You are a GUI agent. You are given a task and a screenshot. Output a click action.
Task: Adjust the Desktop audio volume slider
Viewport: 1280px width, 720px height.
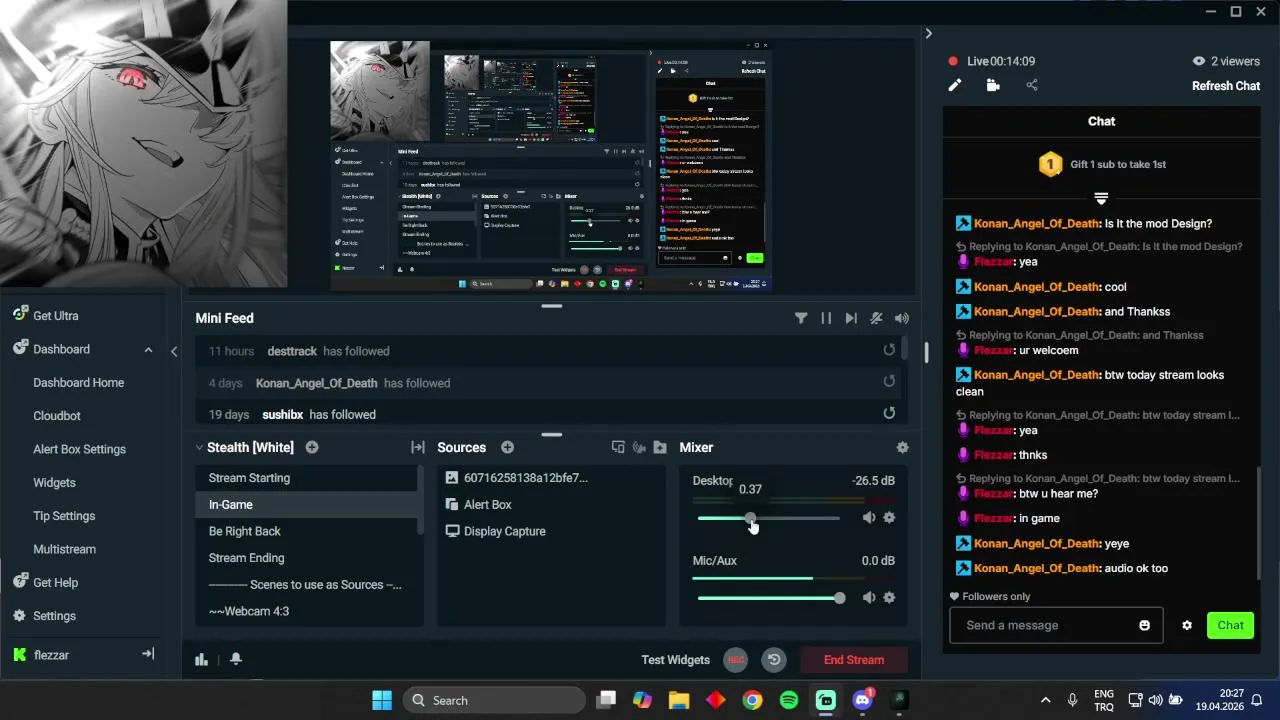(768, 518)
